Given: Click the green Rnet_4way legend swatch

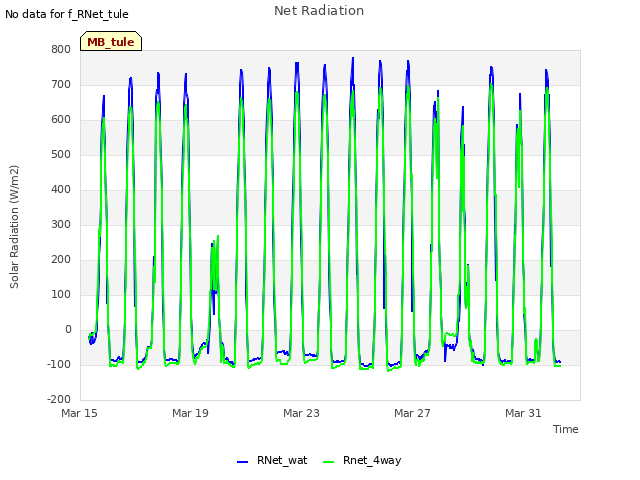Looking at the screenshot, I should (x=328, y=462).
